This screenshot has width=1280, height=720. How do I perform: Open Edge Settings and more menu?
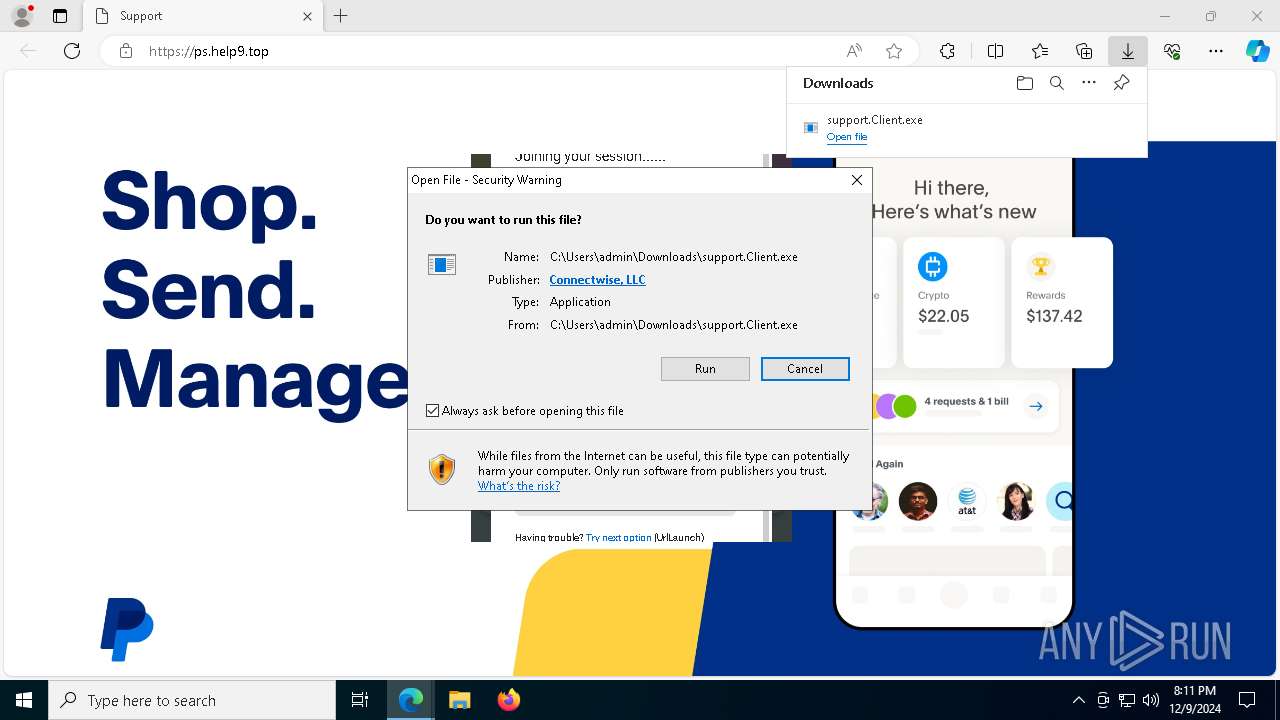pos(1216,51)
